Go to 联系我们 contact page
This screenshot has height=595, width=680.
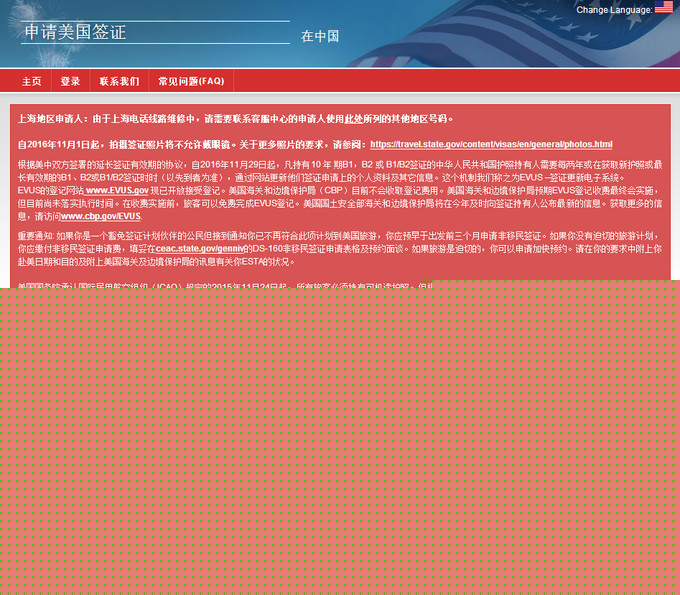coord(119,81)
